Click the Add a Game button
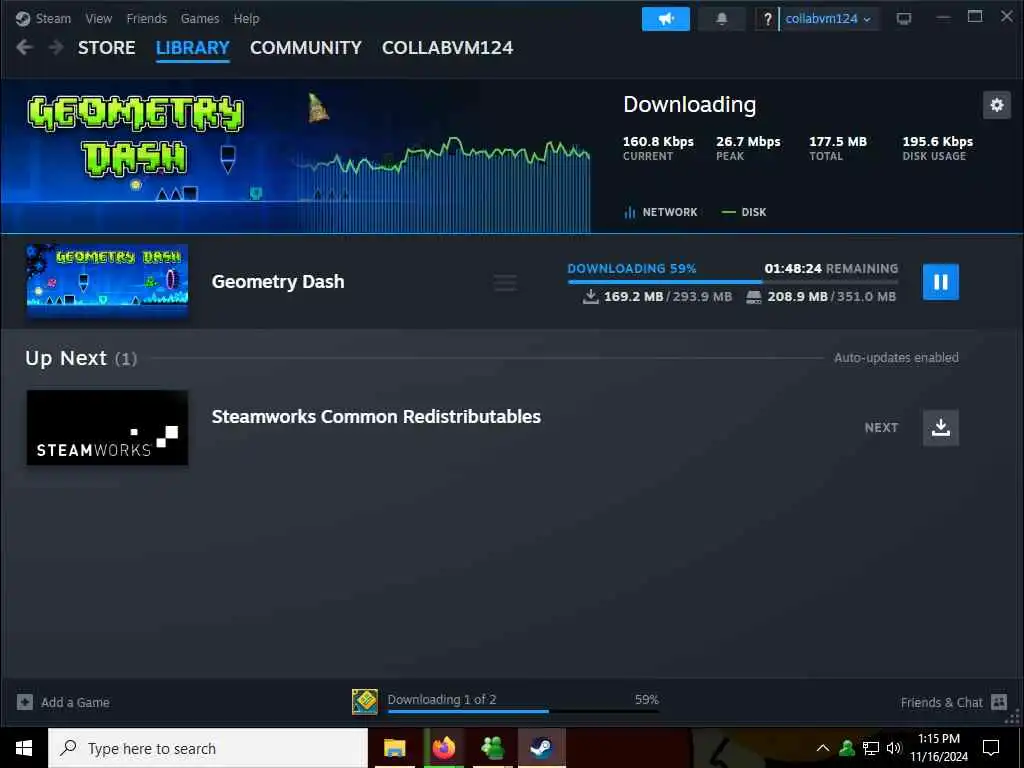 (63, 702)
